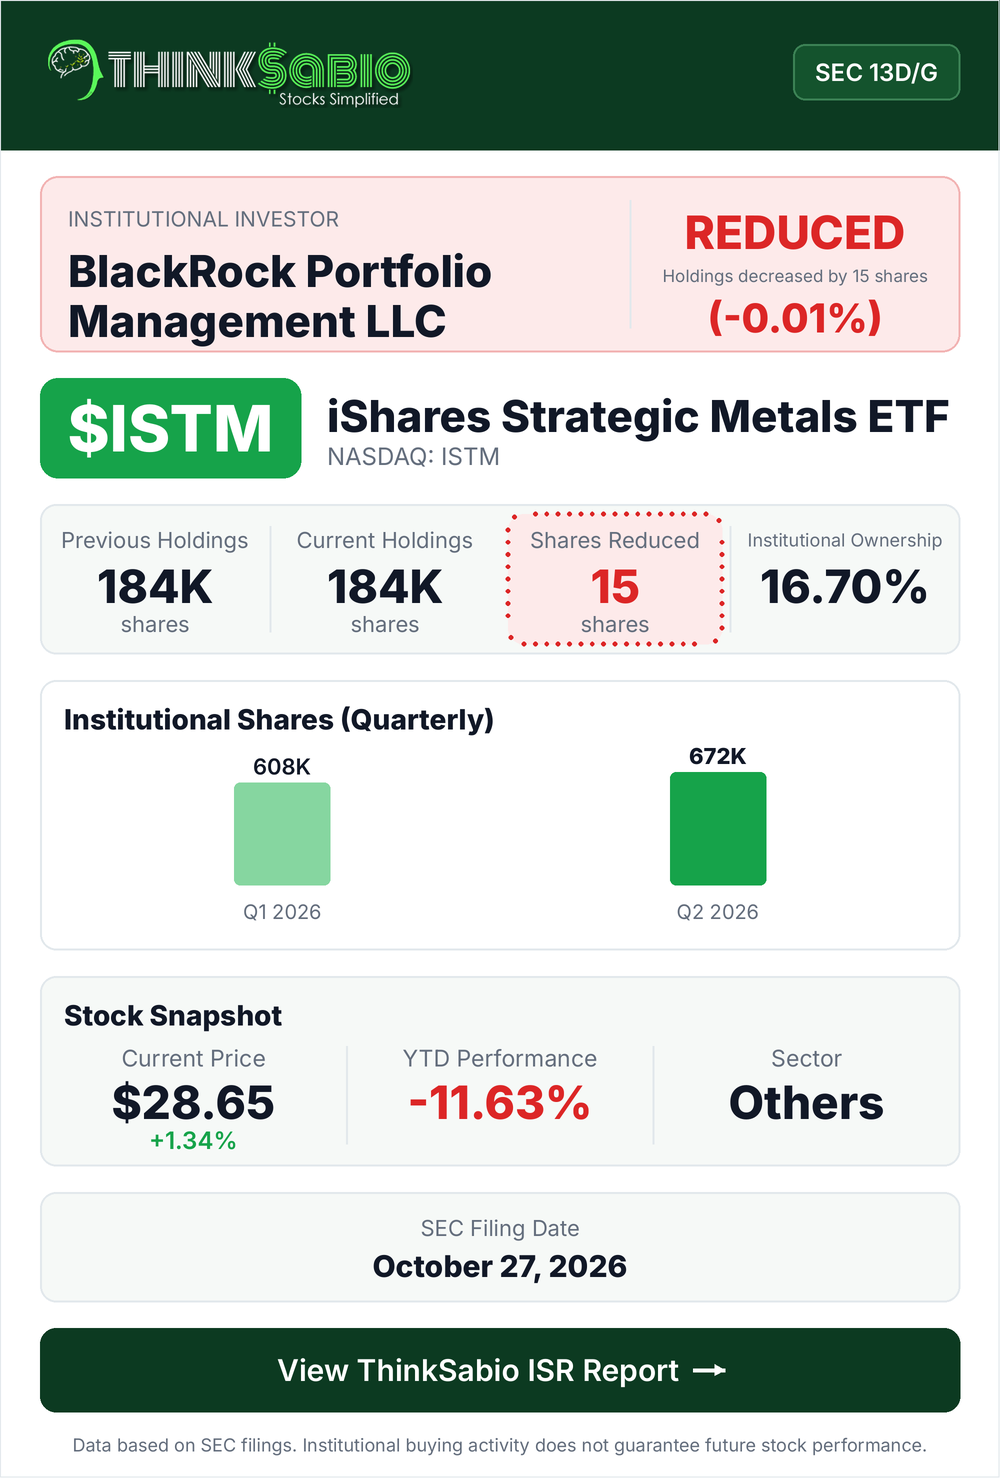
Task: Click the Previous Holdings 184K figure
Action: click(x=155, y=587)
